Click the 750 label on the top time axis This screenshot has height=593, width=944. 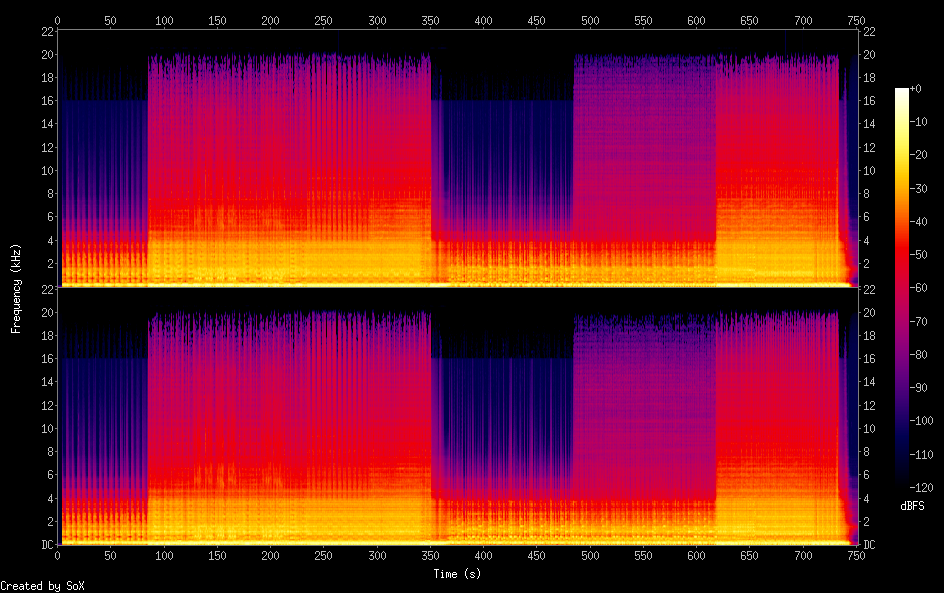(x=856, y=20)
